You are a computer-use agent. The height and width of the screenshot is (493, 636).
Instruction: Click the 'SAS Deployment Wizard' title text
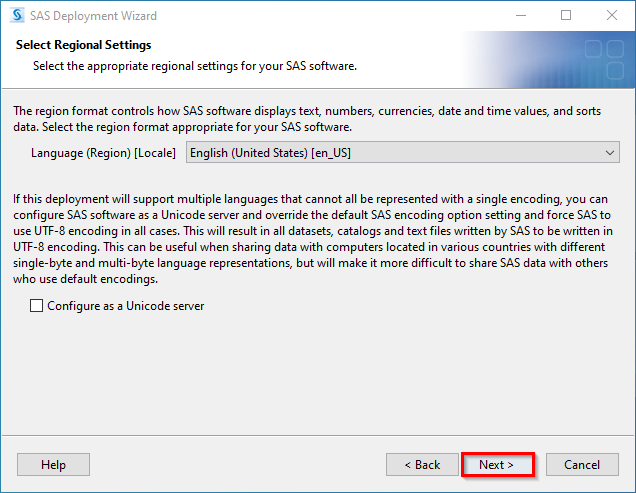tap(93, 16)
